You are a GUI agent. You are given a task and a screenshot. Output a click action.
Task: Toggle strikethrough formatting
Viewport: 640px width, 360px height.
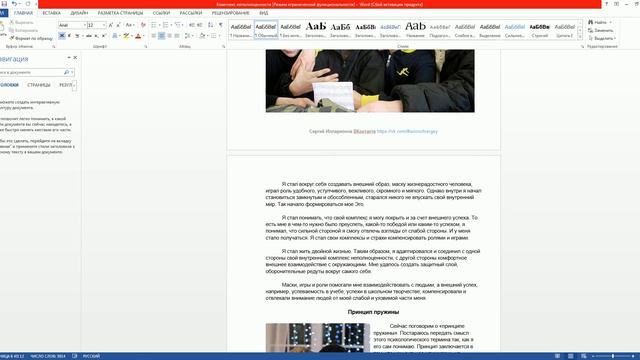tap(89, 36)
